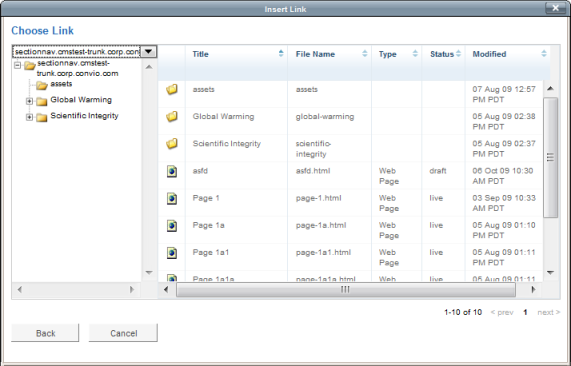
Task: Go to the next page link
Action: click(548, 312)
